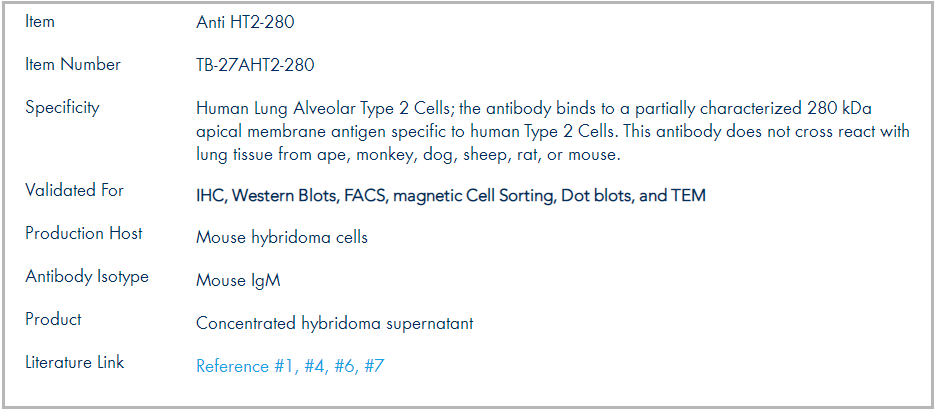This screenshot has height=412, width=938.
Task: Select the TB-27AHT2-280 item number text
Action: pyautogui.click(x=255, y=65)
